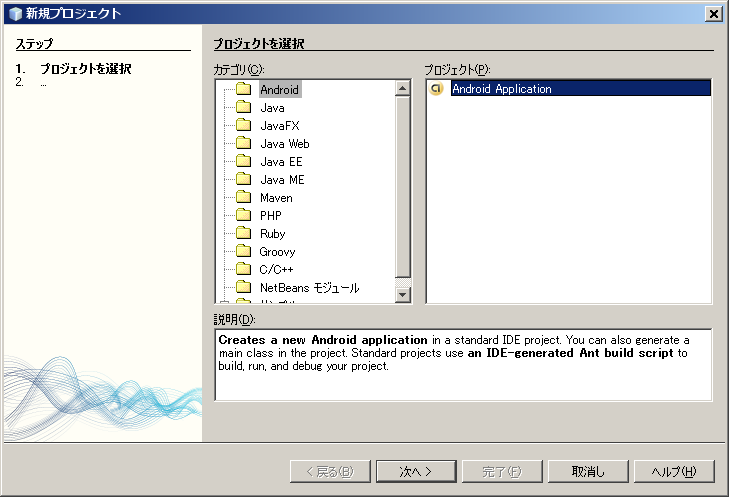Select the JavaFX category label
The height and width of the screenshot is (497, 729).
279,126
